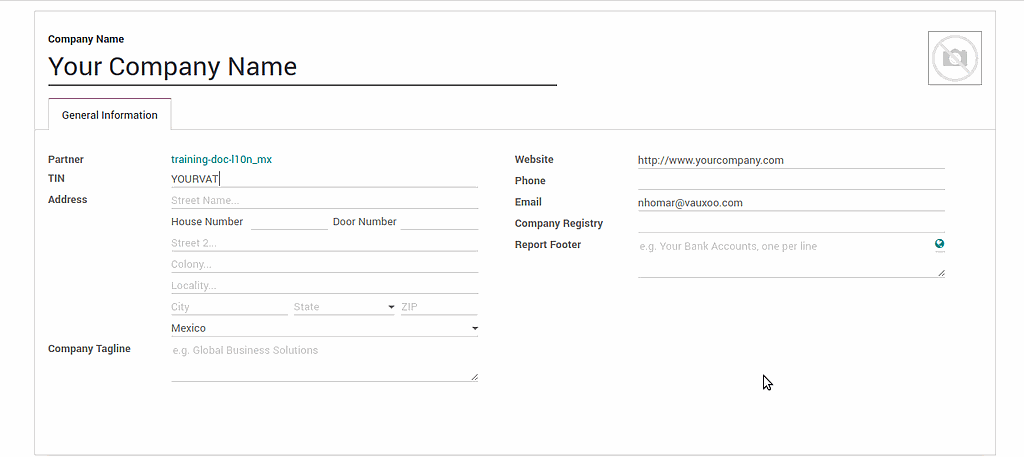Screen dimensions: 1024x457
Task: Focus the Locality input field
Action: 324,286
